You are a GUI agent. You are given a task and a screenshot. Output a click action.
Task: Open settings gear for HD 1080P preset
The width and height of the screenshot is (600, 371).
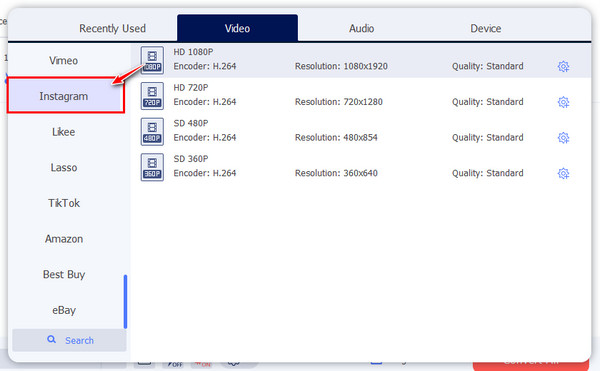(x=563, y=67)
